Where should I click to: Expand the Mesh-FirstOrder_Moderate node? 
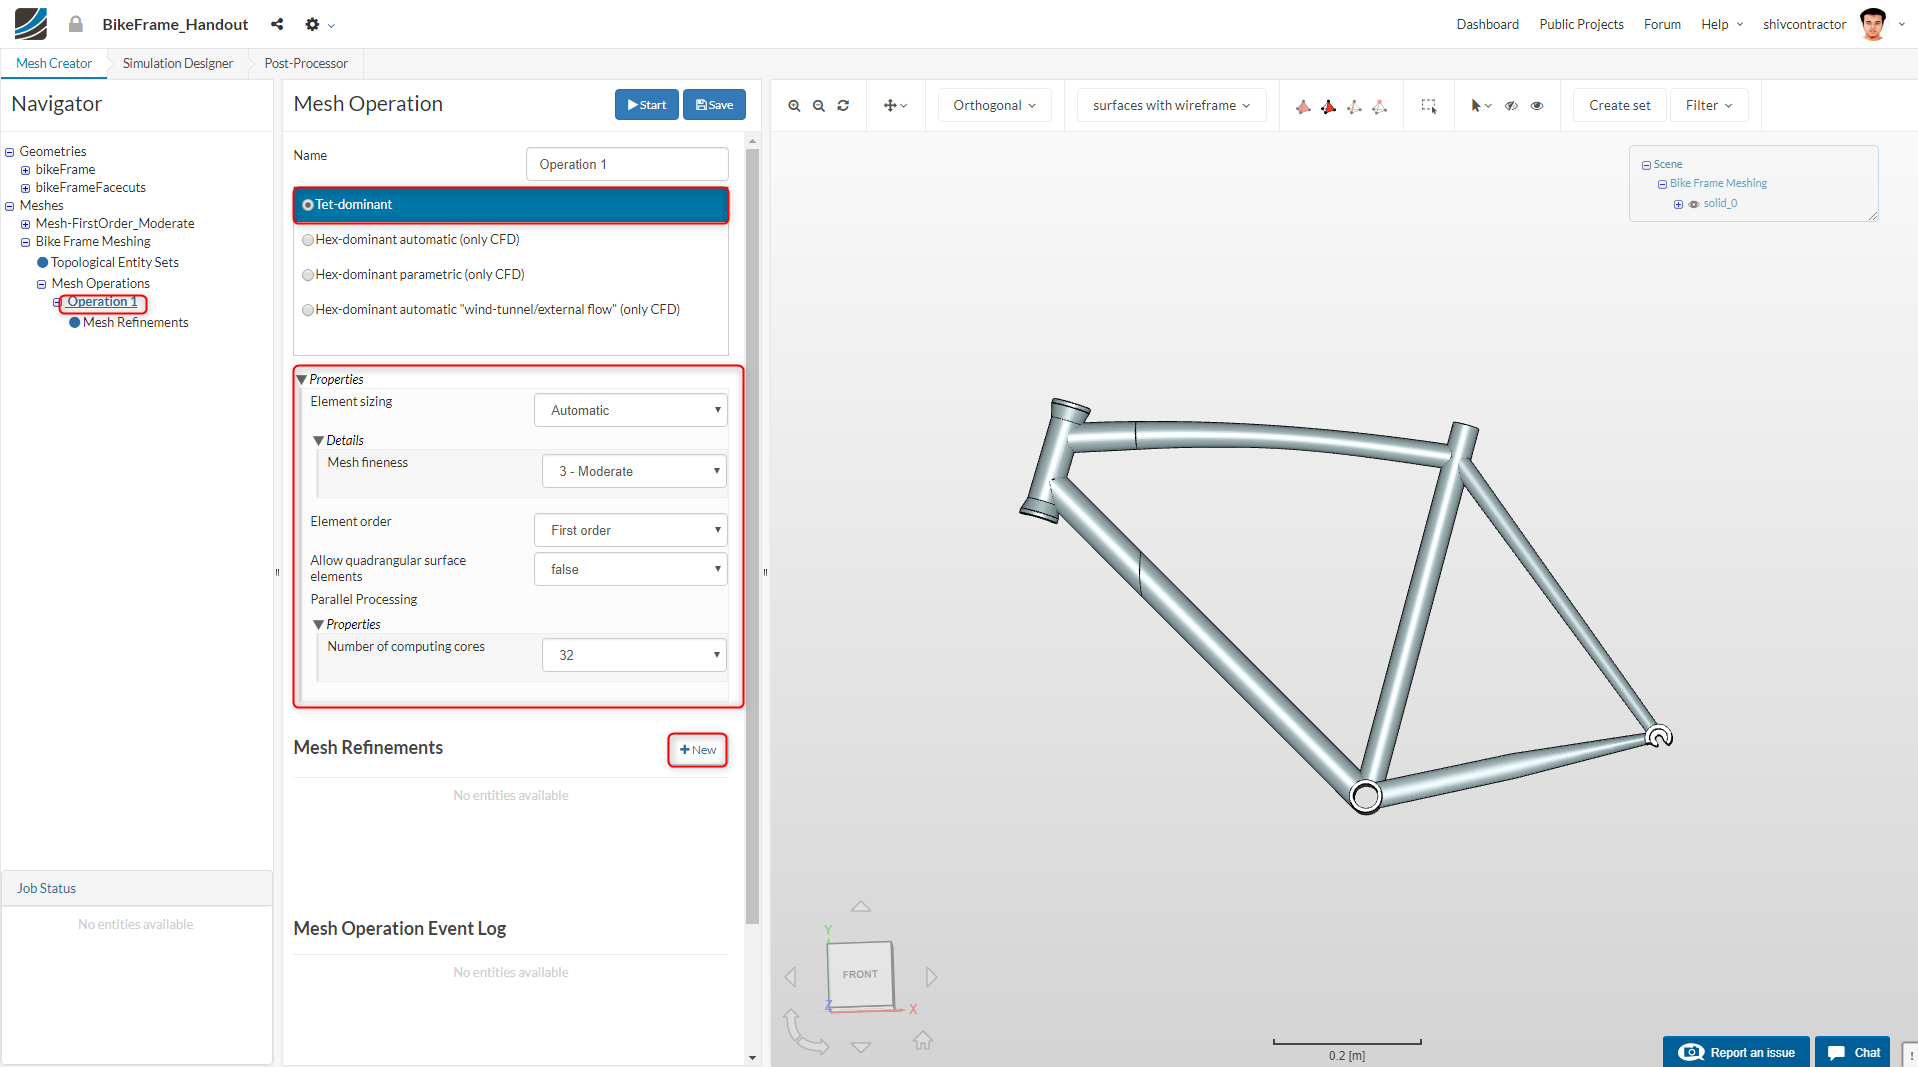coord(26,224)
